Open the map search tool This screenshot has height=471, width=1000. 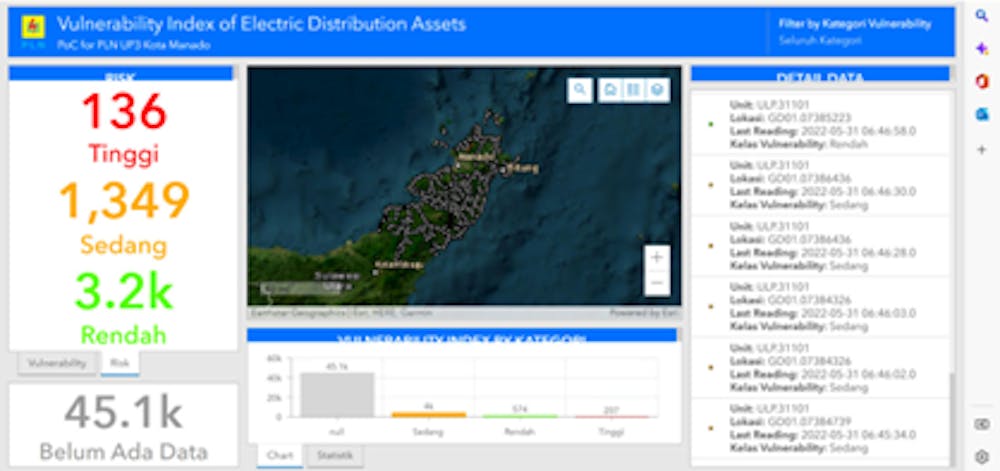tap(580, 90)
